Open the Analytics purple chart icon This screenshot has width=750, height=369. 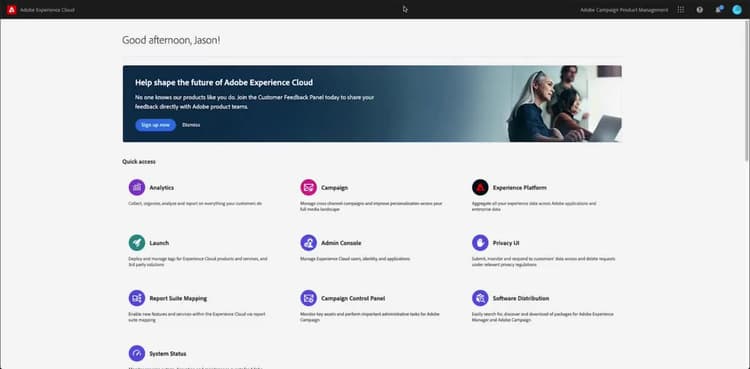(x=137, y=187)
